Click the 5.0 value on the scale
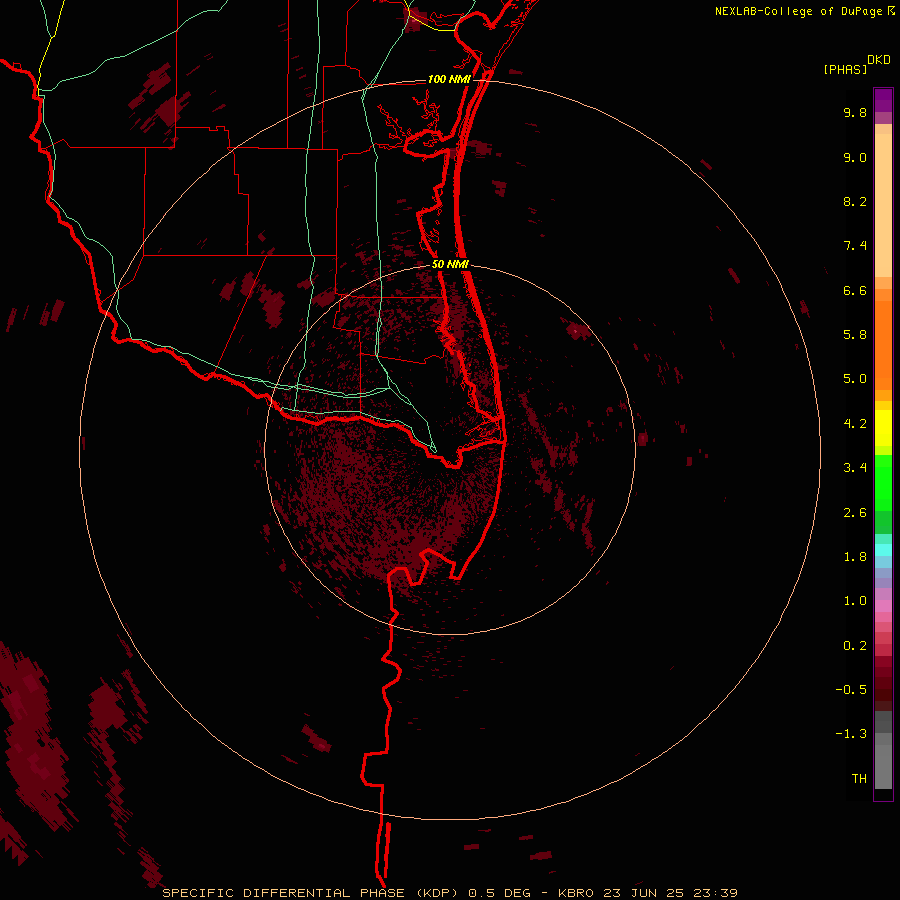This screenshot has height=900, width=900. [855, 379]
